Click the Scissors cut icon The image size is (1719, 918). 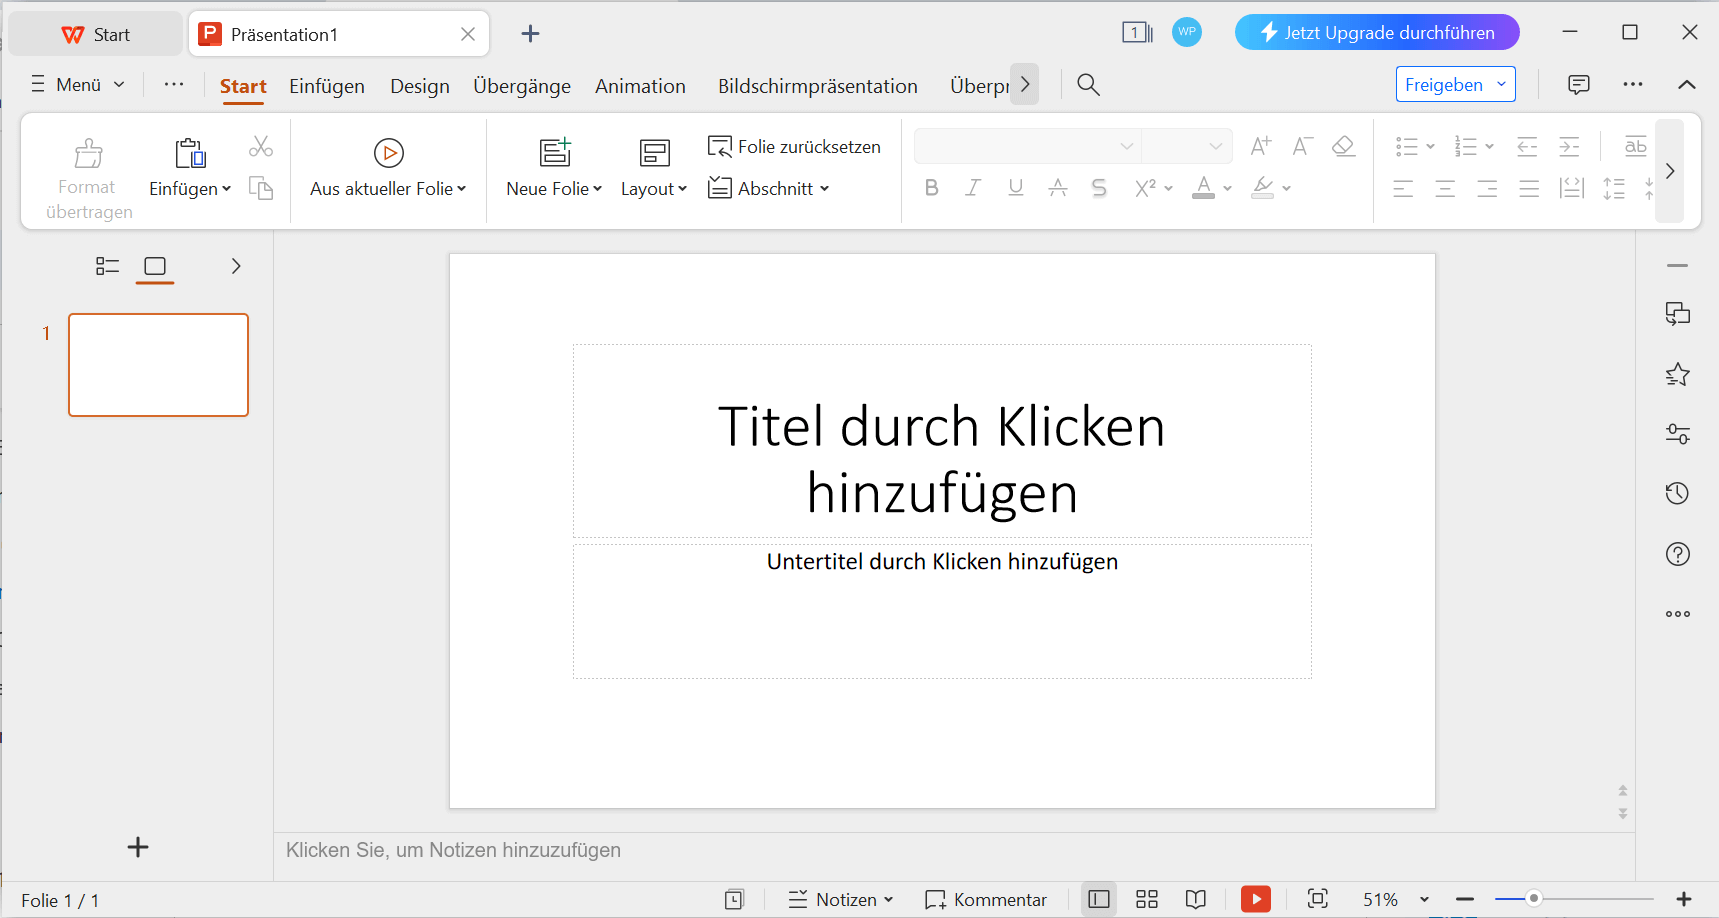(x=260, y=146)
